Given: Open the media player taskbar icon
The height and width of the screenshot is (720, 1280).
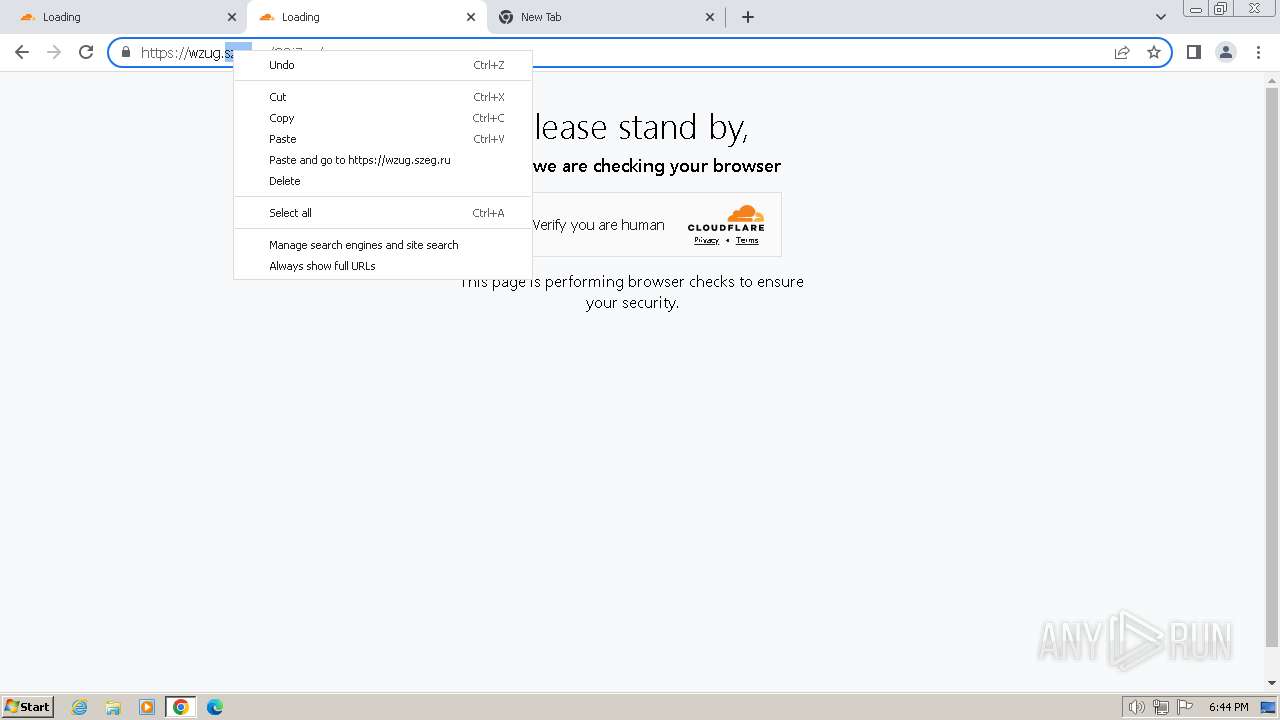Looking at the screenshot, I should [147, 707].
